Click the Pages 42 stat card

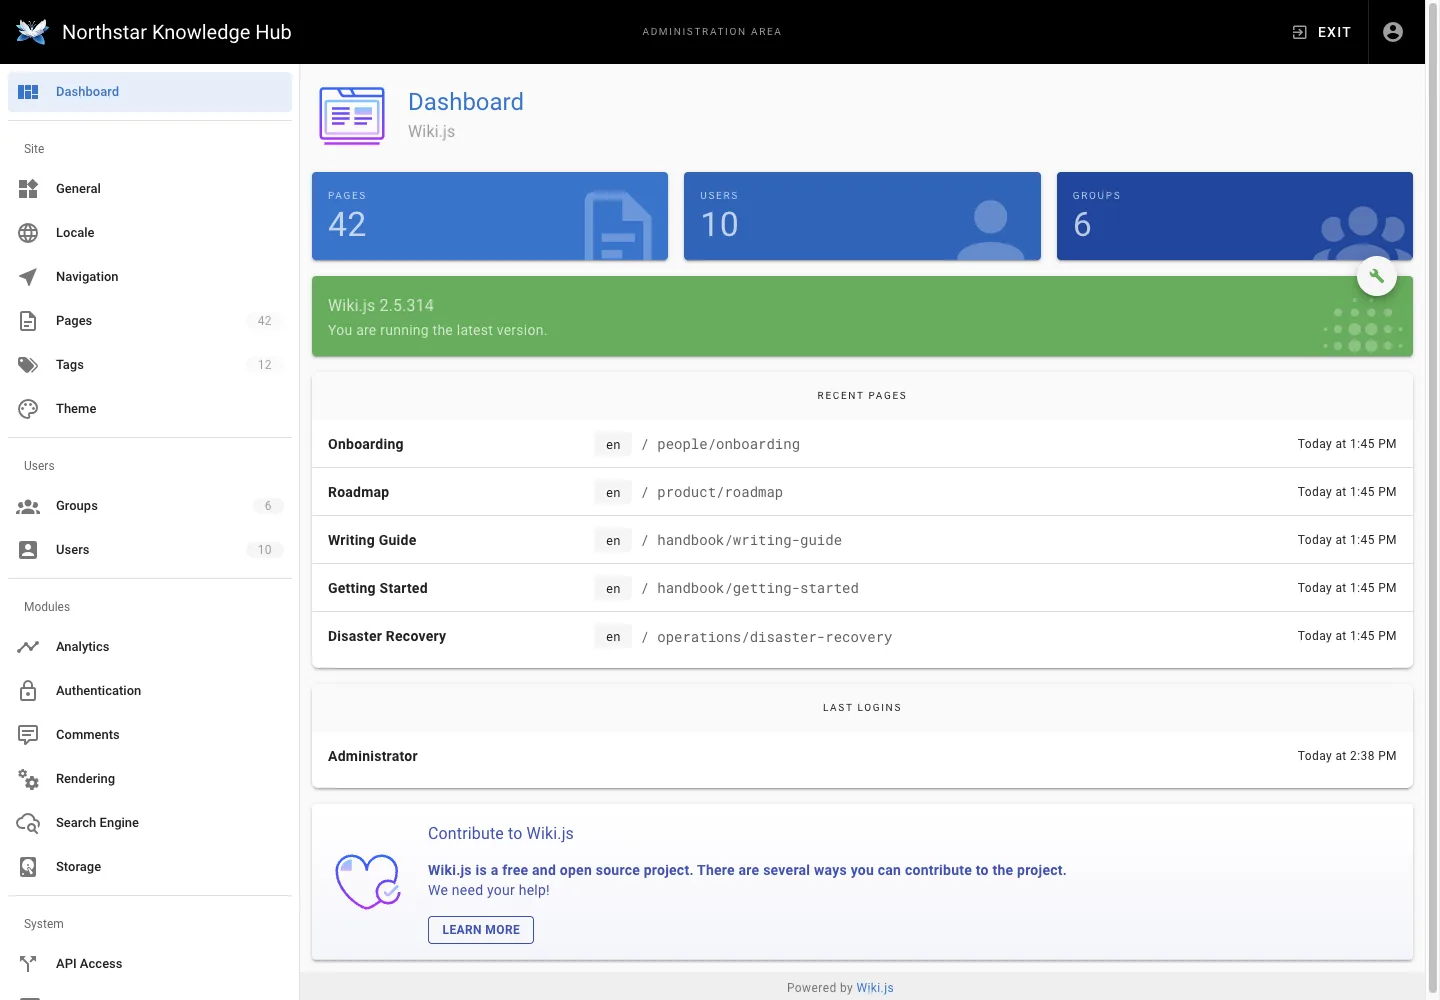(490, 216)
